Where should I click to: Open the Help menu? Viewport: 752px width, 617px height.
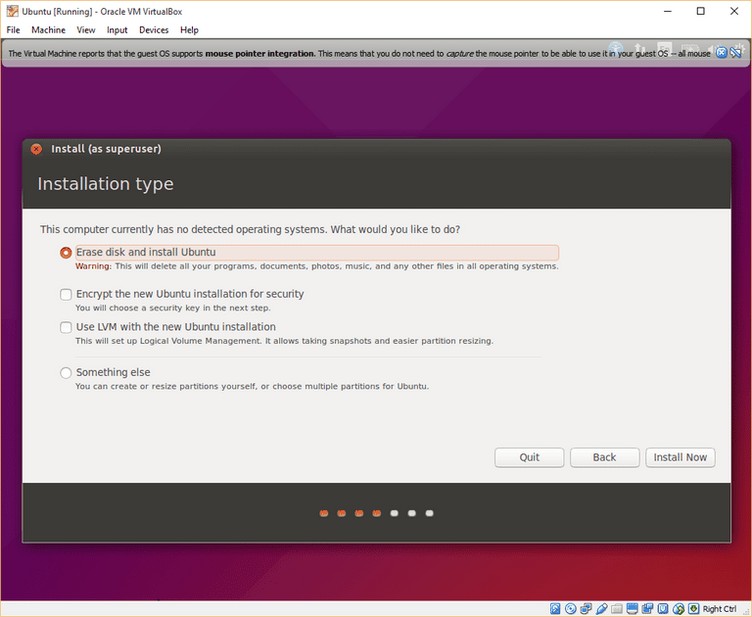tap(189, 30)
